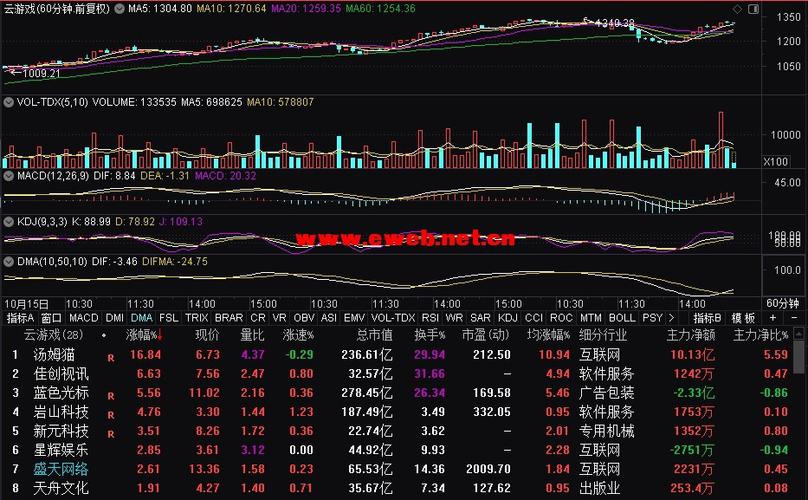Click the minus zoom-out button
This screenshot has width=808, height=500.
click(x=794, y=318)
